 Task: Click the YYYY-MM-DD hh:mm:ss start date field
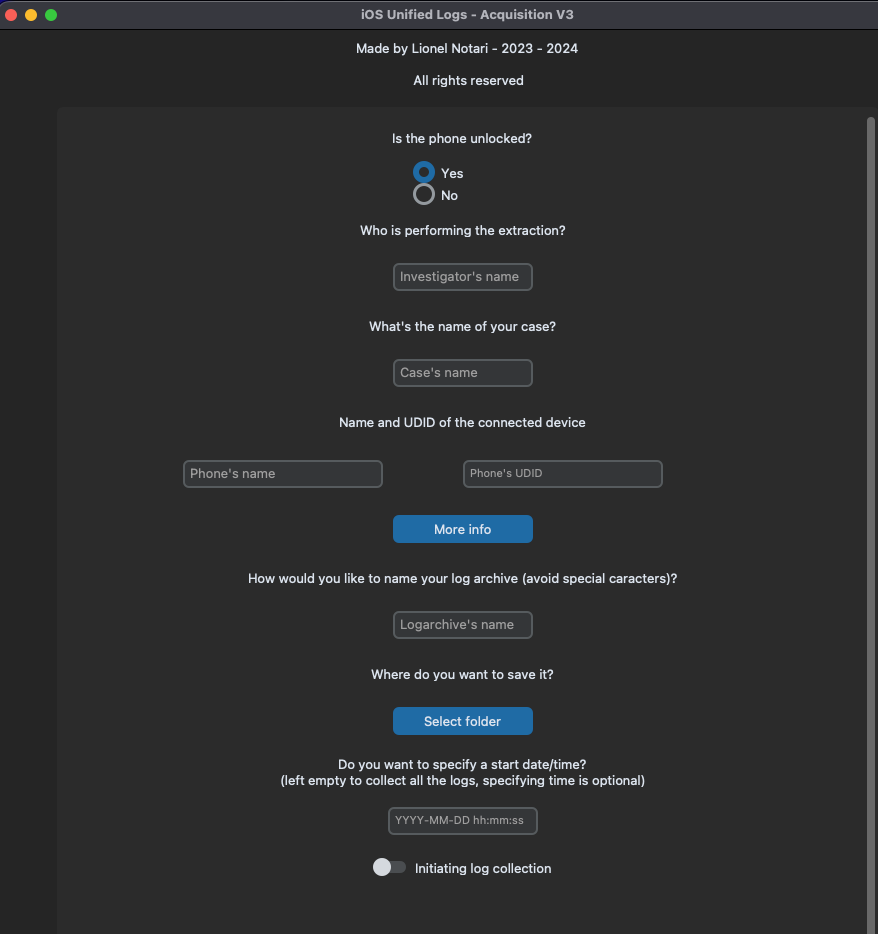463,821
